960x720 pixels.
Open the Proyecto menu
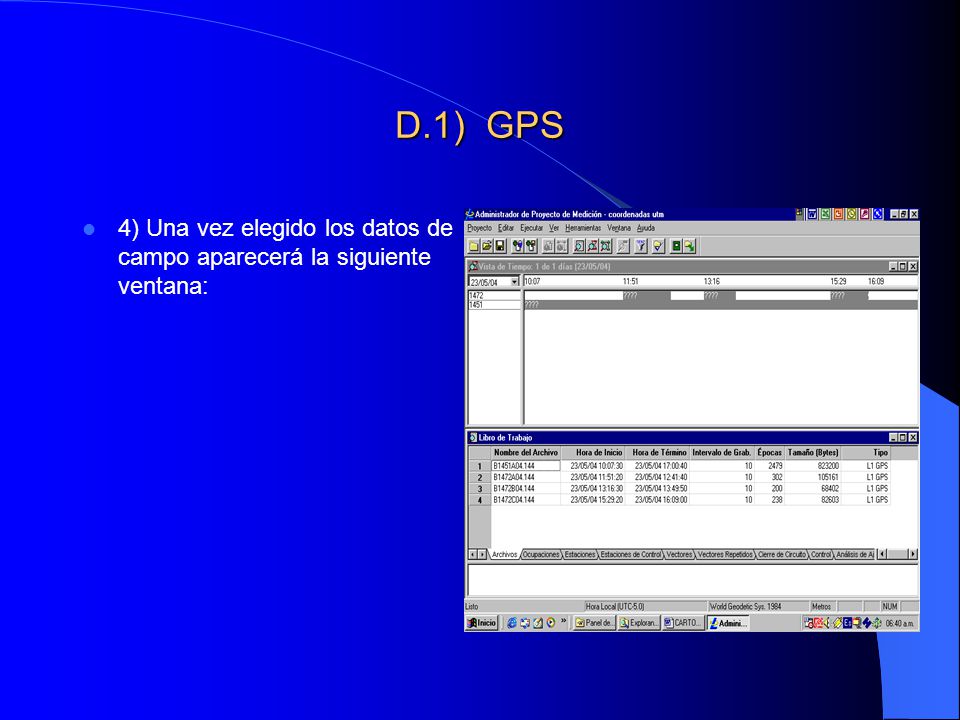pos(479,228)
